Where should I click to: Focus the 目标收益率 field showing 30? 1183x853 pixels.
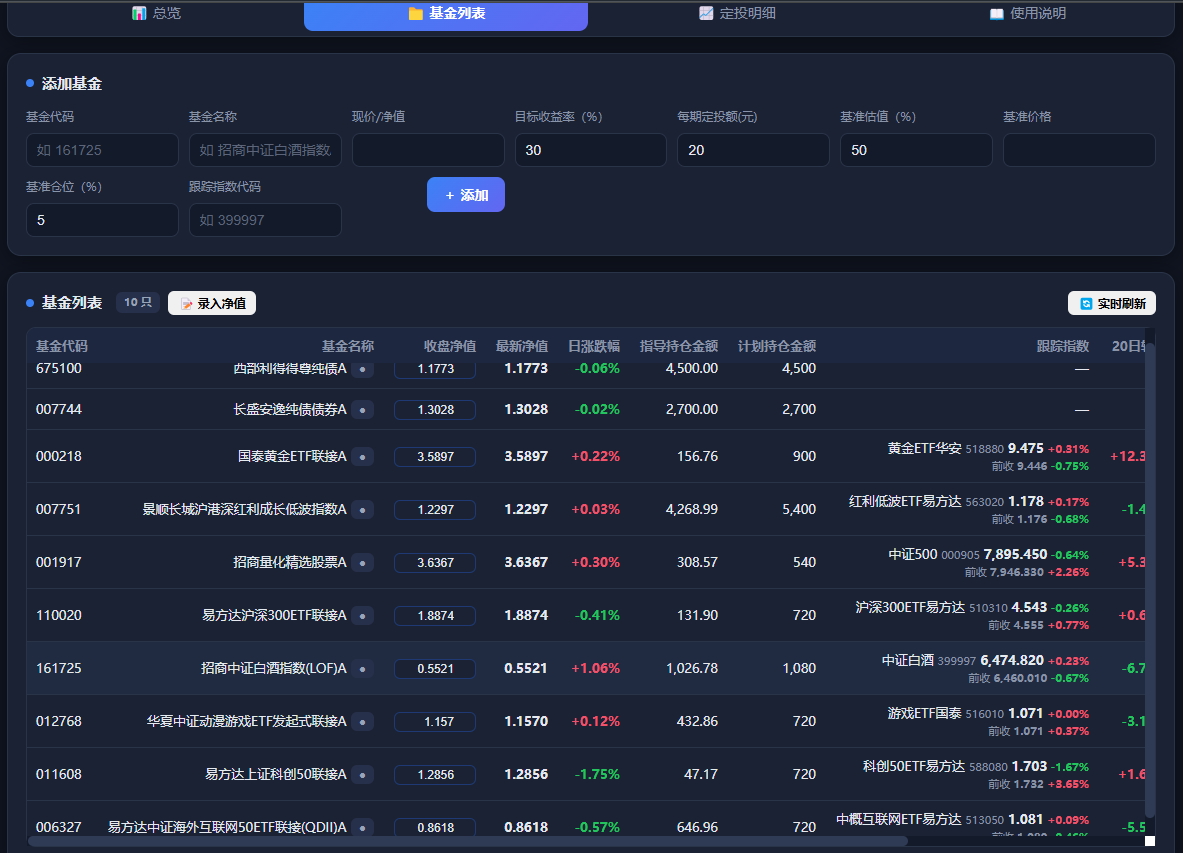(591, 150)
